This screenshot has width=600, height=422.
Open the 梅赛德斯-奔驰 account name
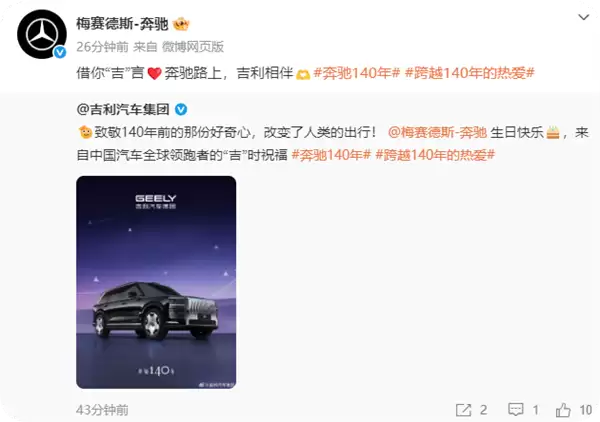(x=122, y=24)
